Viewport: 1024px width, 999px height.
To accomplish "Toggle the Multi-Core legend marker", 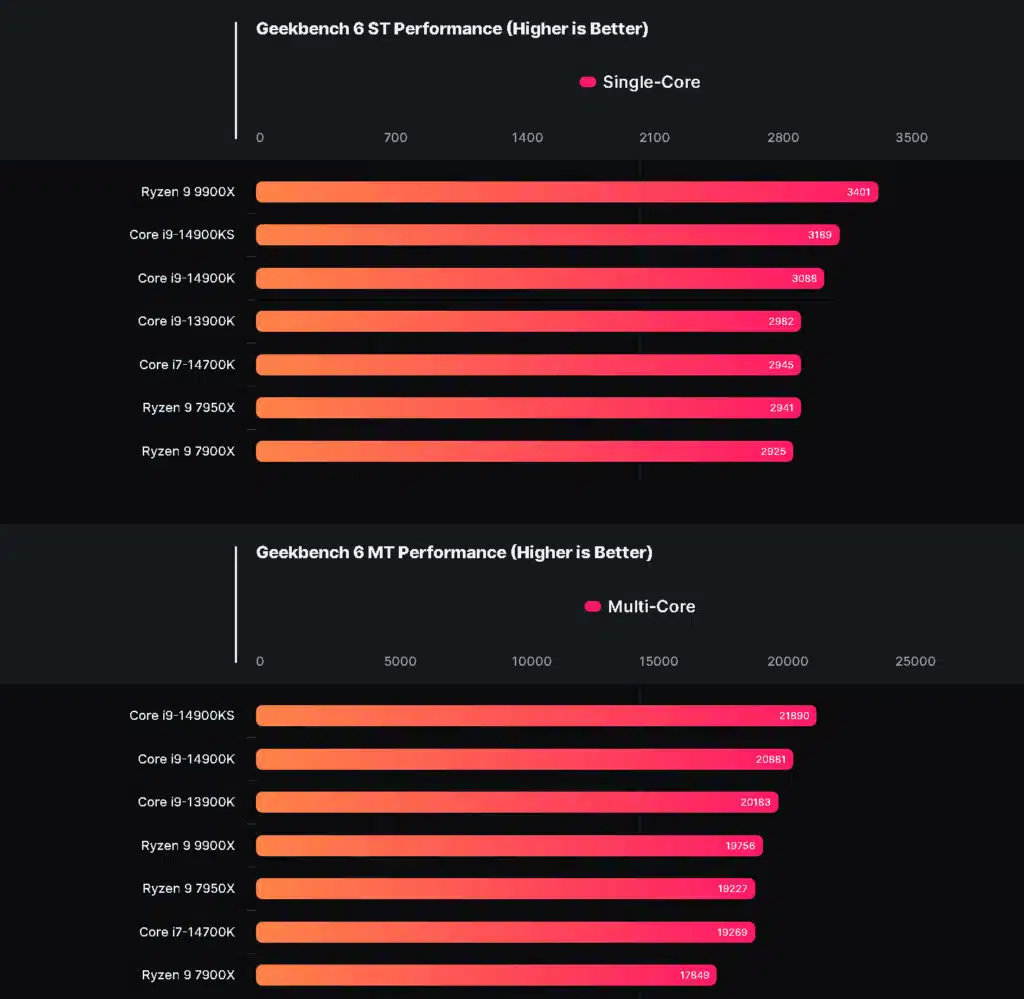I will coord(592,607).
